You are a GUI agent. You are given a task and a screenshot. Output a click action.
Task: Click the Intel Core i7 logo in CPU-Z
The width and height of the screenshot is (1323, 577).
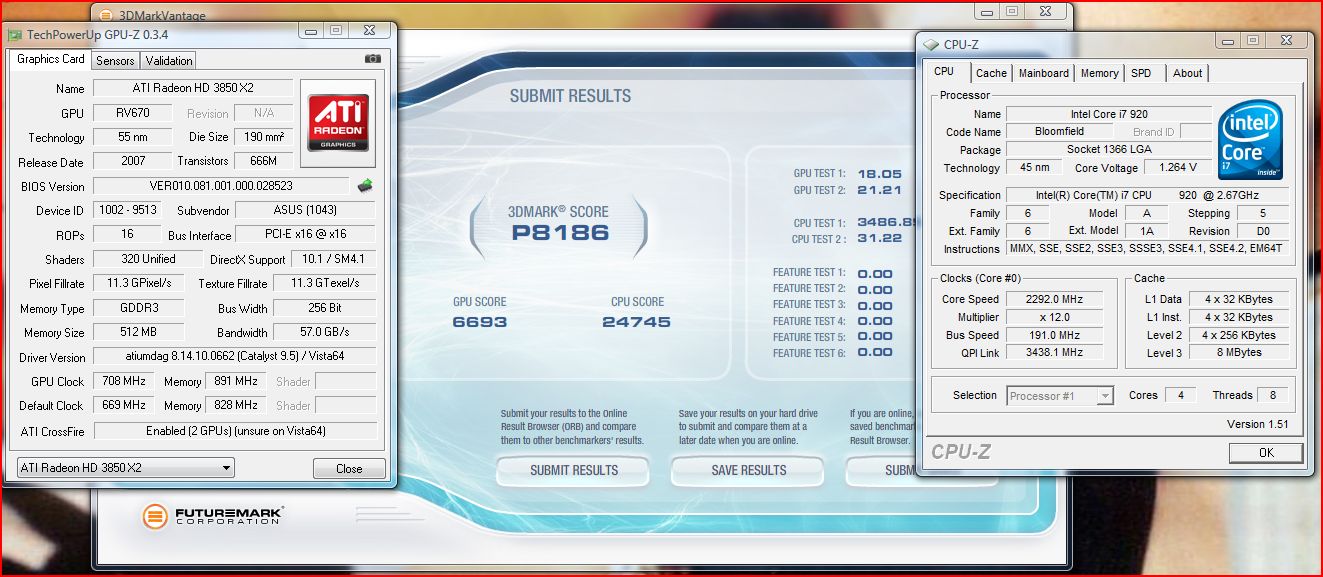click(x=1251, y=139)
